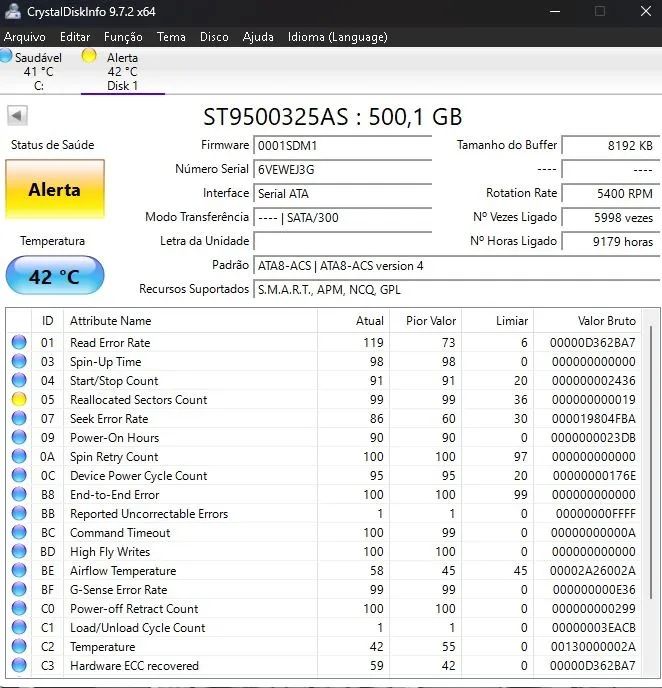Click the blue Saudável status circle for C:
662x688 pixels.
[6, 56]
